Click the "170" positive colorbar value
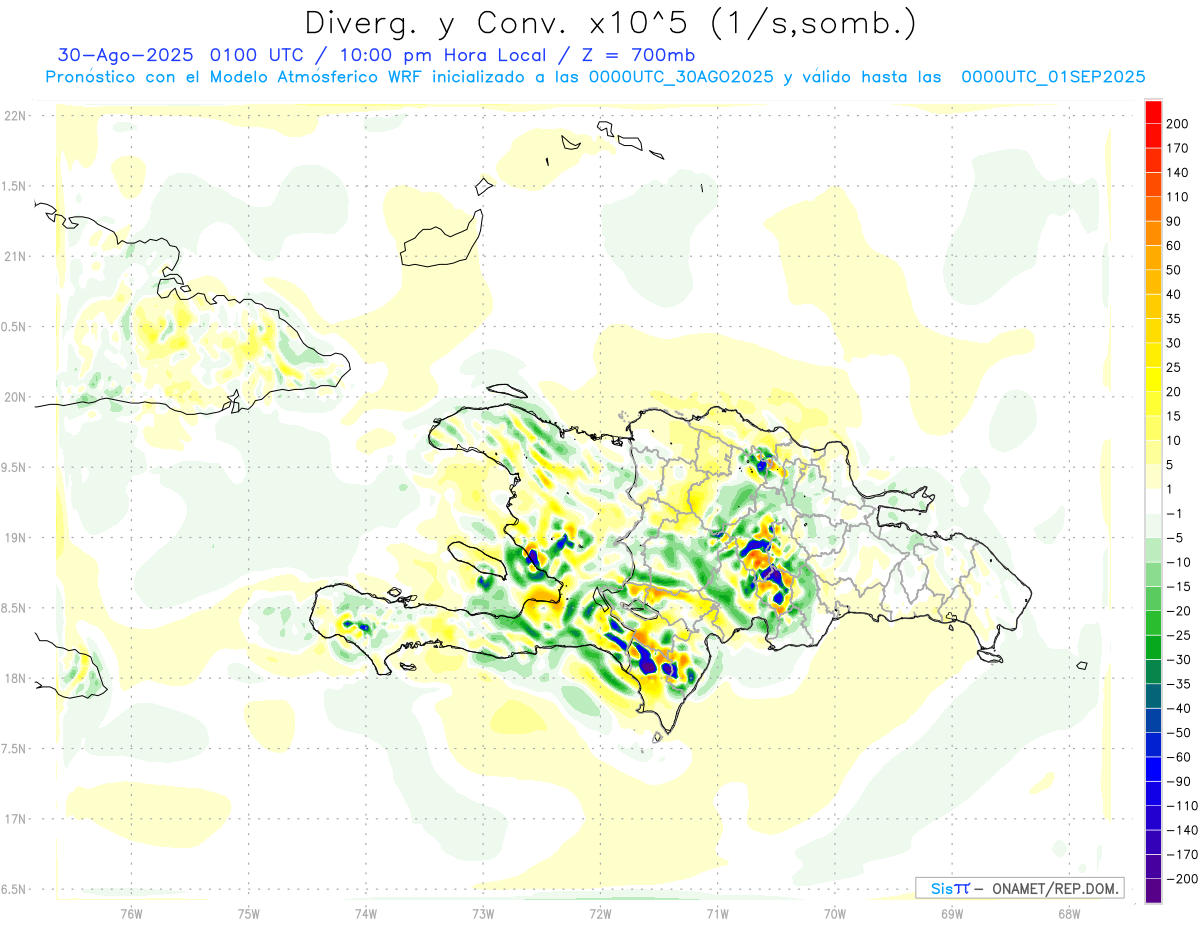 [1178, 149]
